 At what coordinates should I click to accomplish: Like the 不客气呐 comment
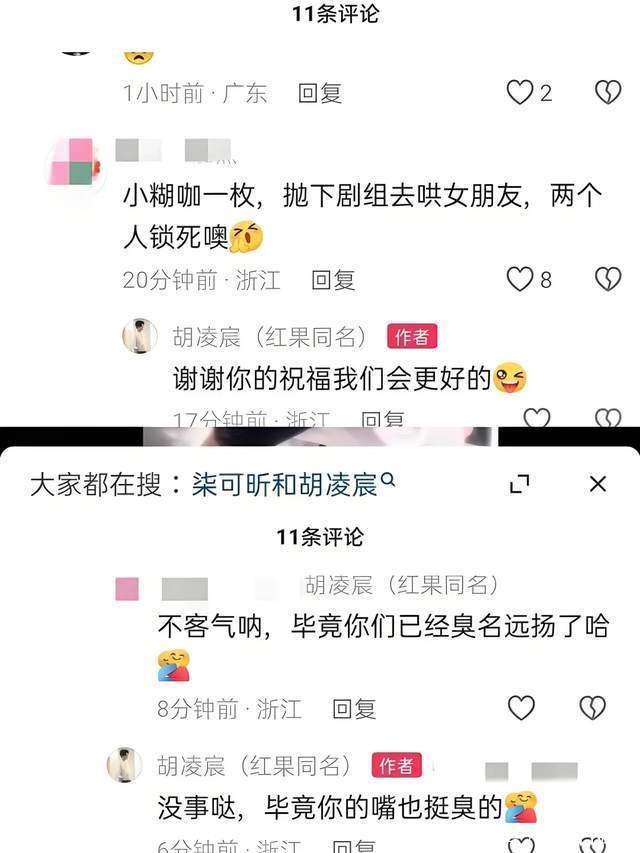coord(521,708)
